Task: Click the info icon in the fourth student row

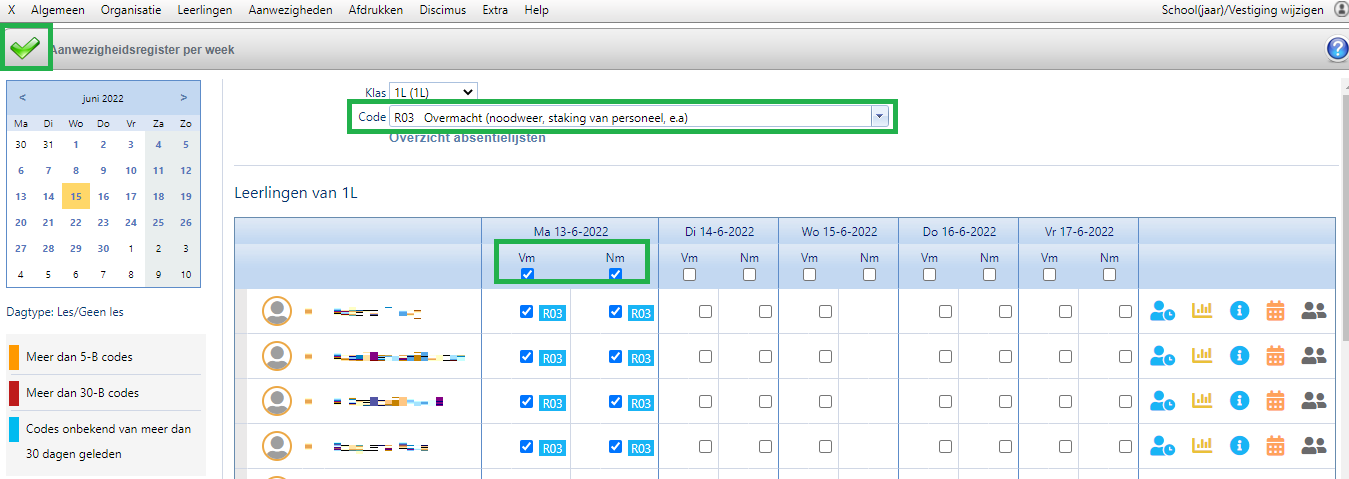Action: coord(1239,446)
